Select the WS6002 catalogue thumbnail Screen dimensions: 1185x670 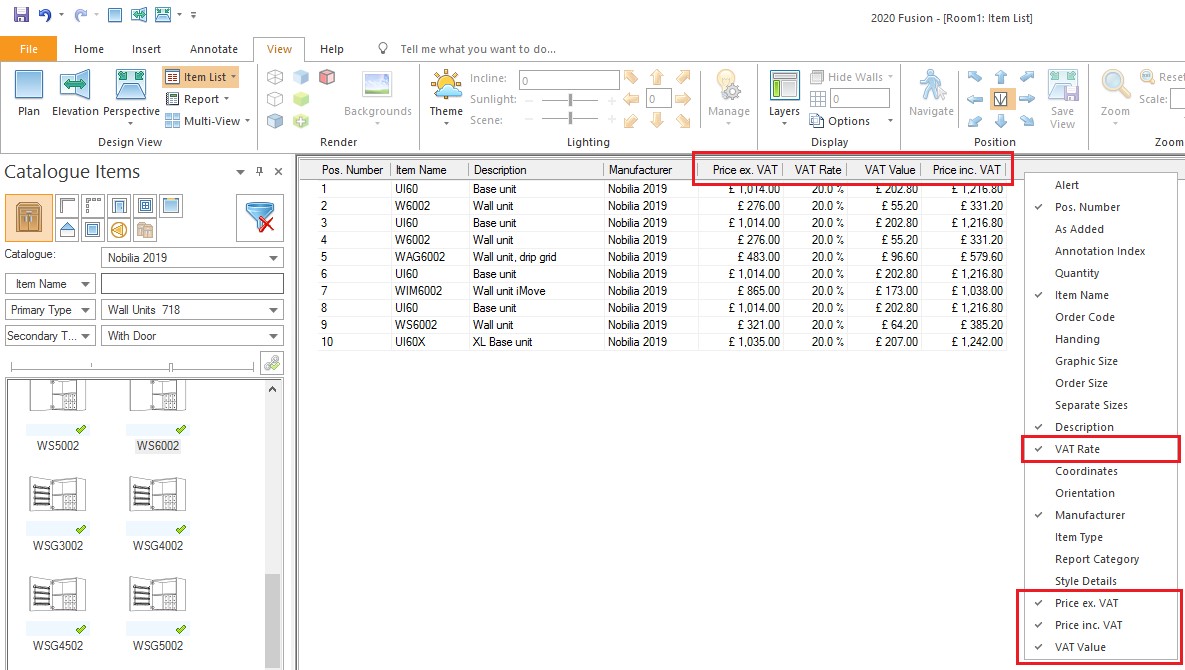[157, 417]
